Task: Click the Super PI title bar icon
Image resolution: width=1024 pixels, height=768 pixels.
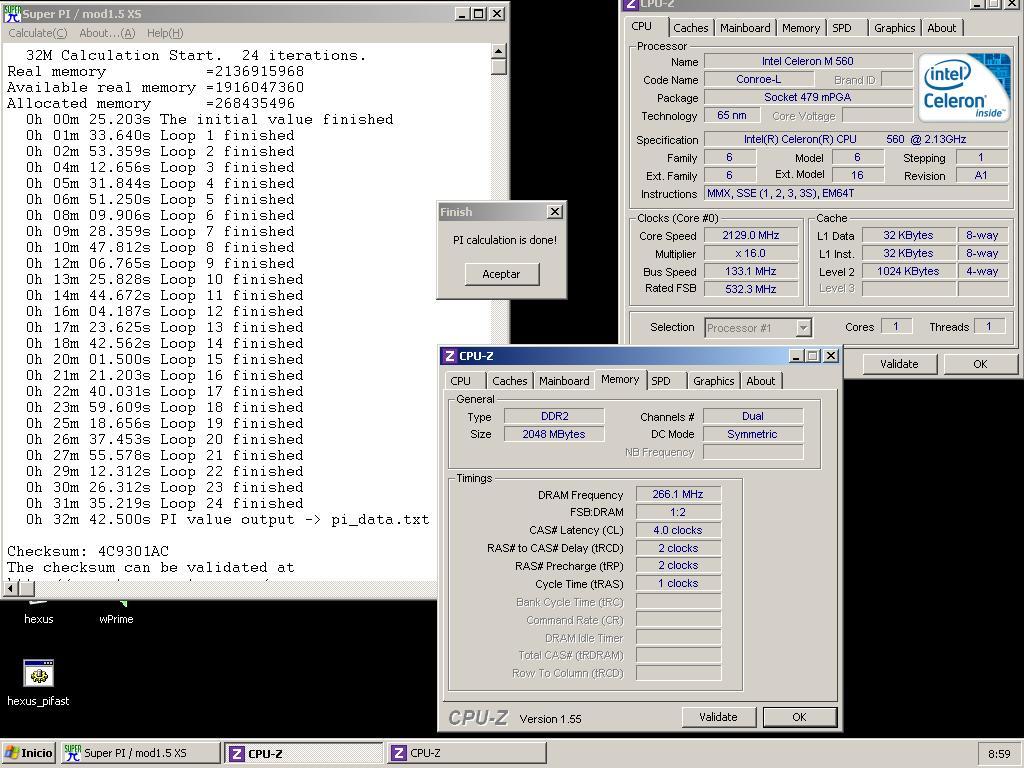Action: pyautogui.click(x=12, y=13)
